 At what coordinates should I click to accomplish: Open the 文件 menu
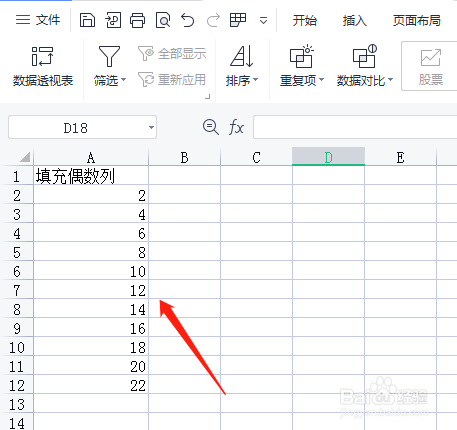coord(38,20)
